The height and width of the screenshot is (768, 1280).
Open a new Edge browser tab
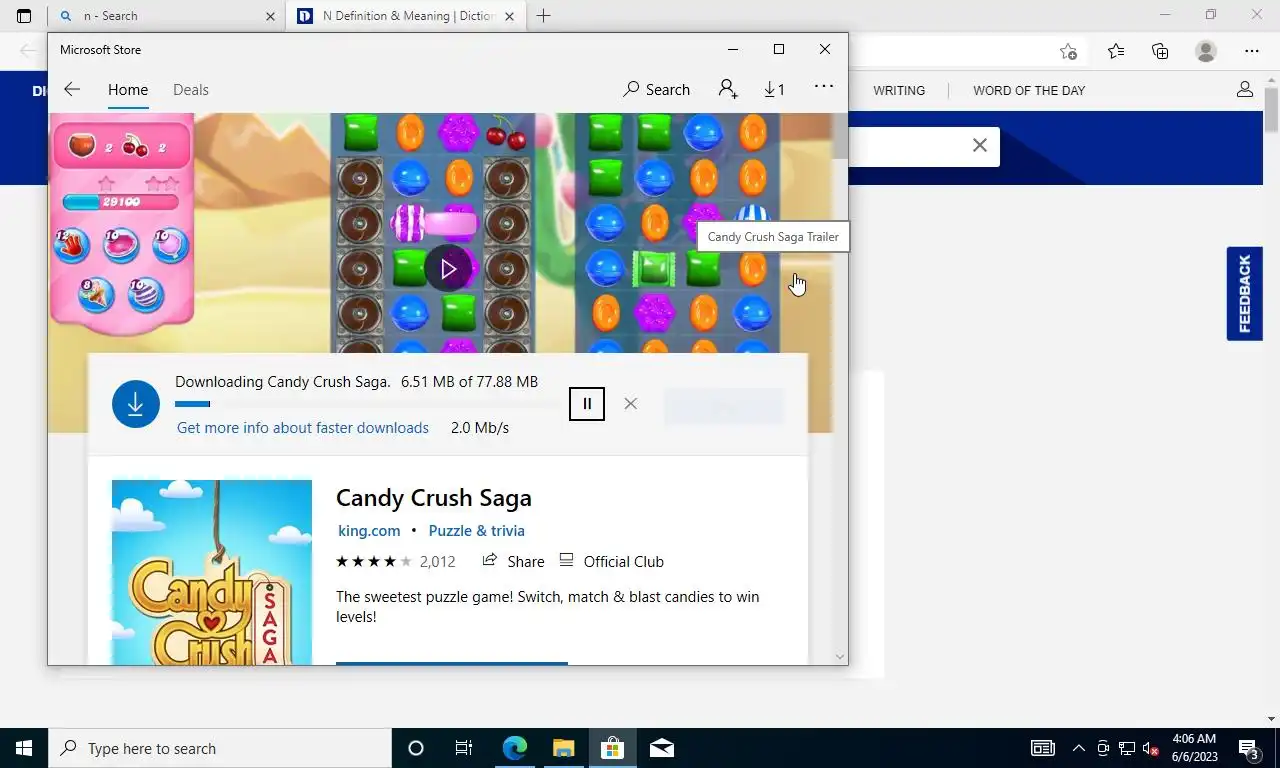click(543, 16)
